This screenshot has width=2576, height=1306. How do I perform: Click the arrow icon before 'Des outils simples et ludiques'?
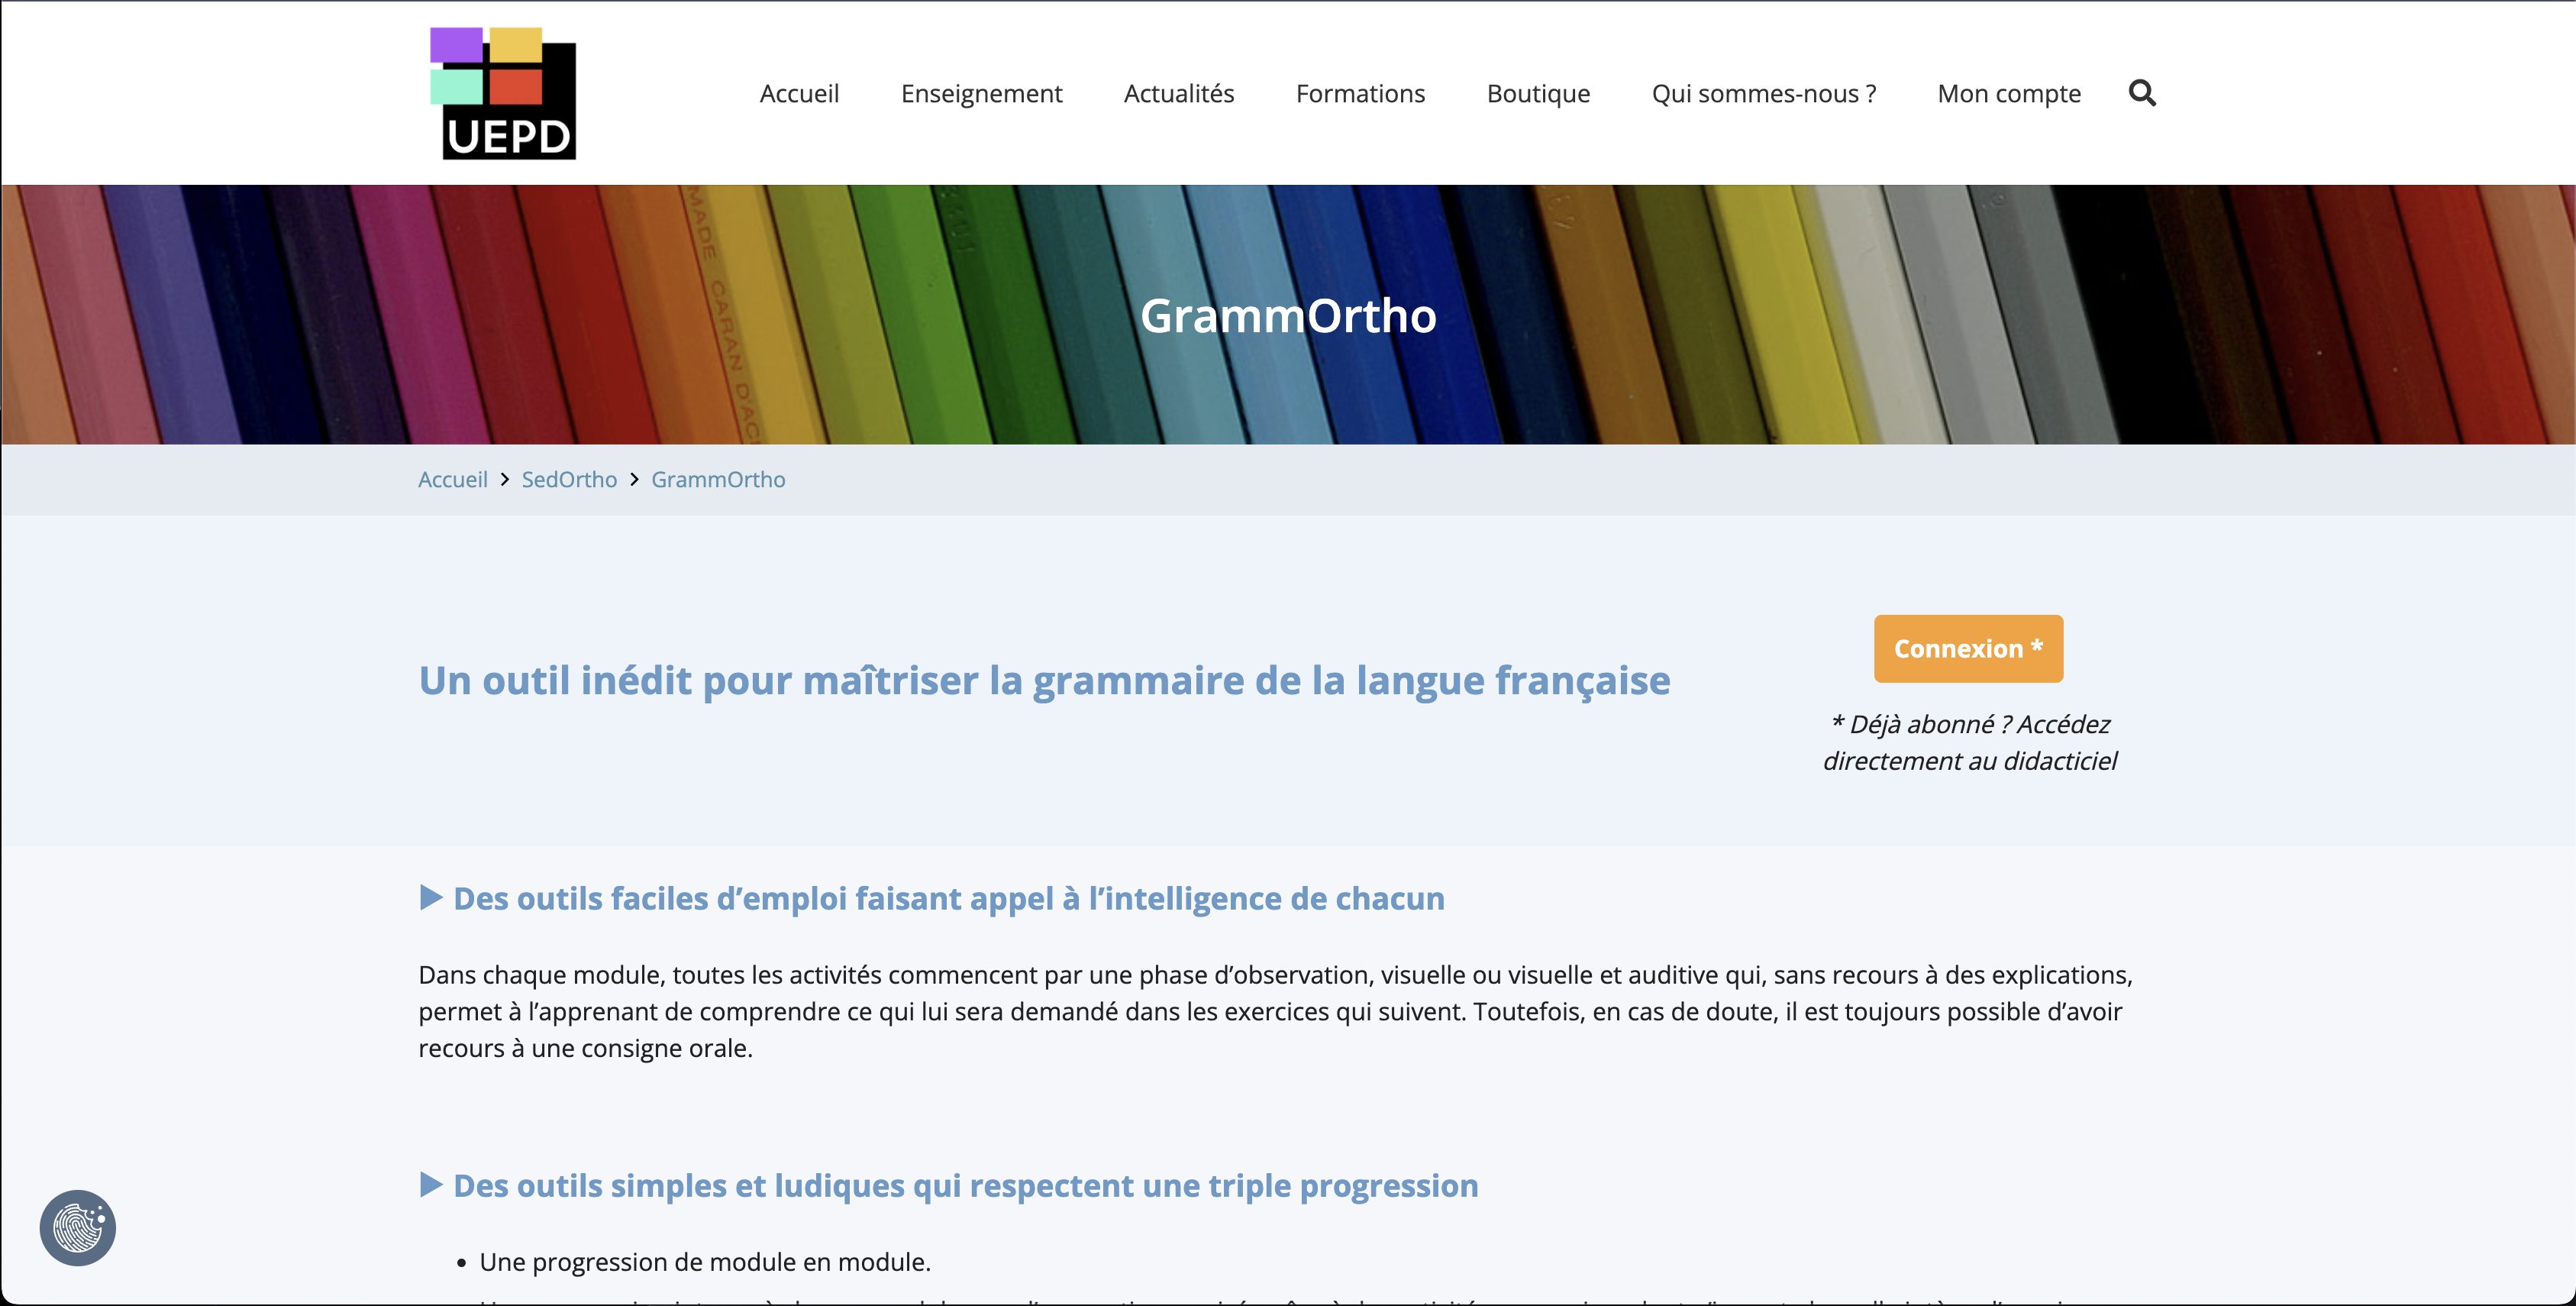[431, 1186]
